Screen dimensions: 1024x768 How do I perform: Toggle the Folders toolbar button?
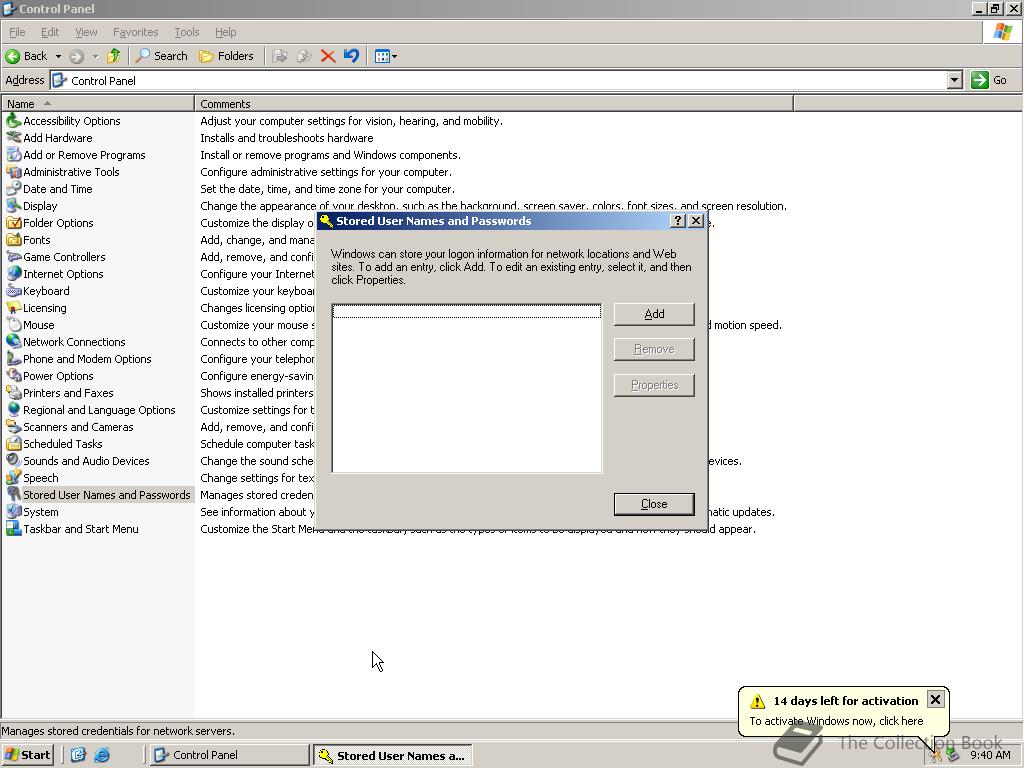(x=226, y=56)
